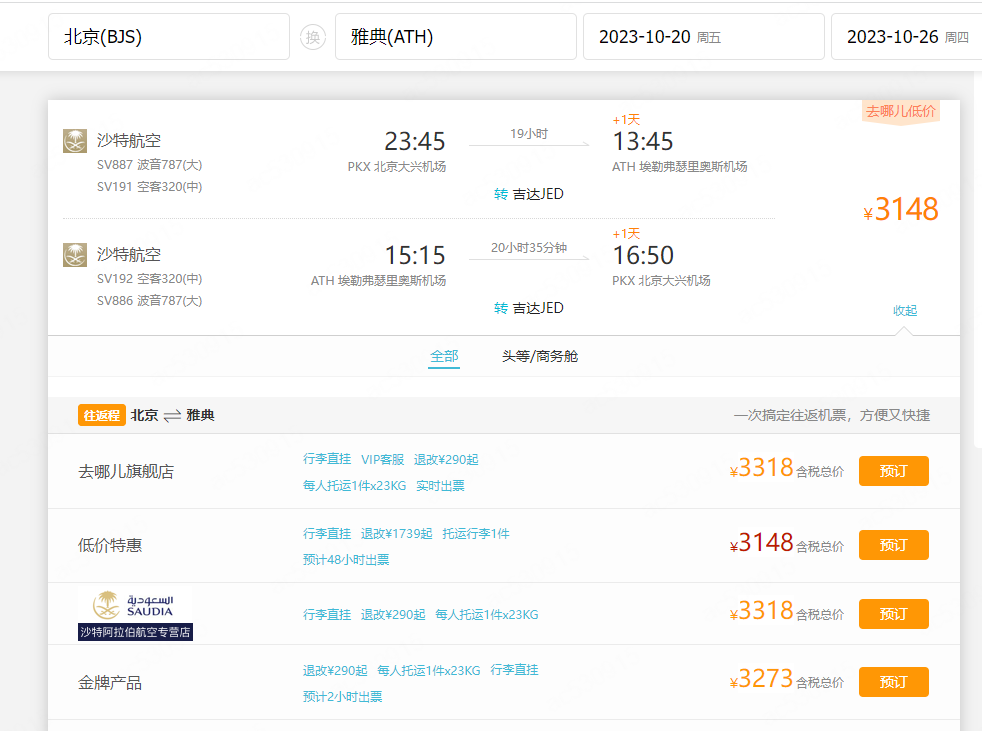Click the 20小时35分钟 duration label
The width and height of the screenshot is (982, 731).
[529, 248]
